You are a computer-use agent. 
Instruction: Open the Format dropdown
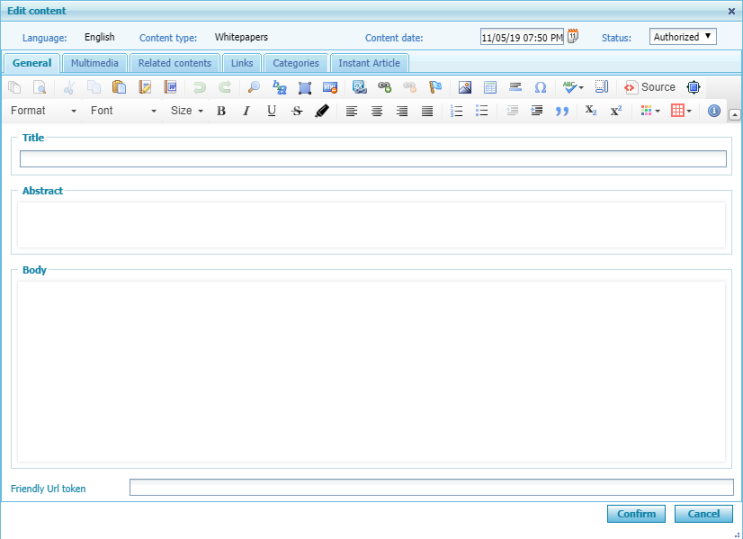coord(44,111)
